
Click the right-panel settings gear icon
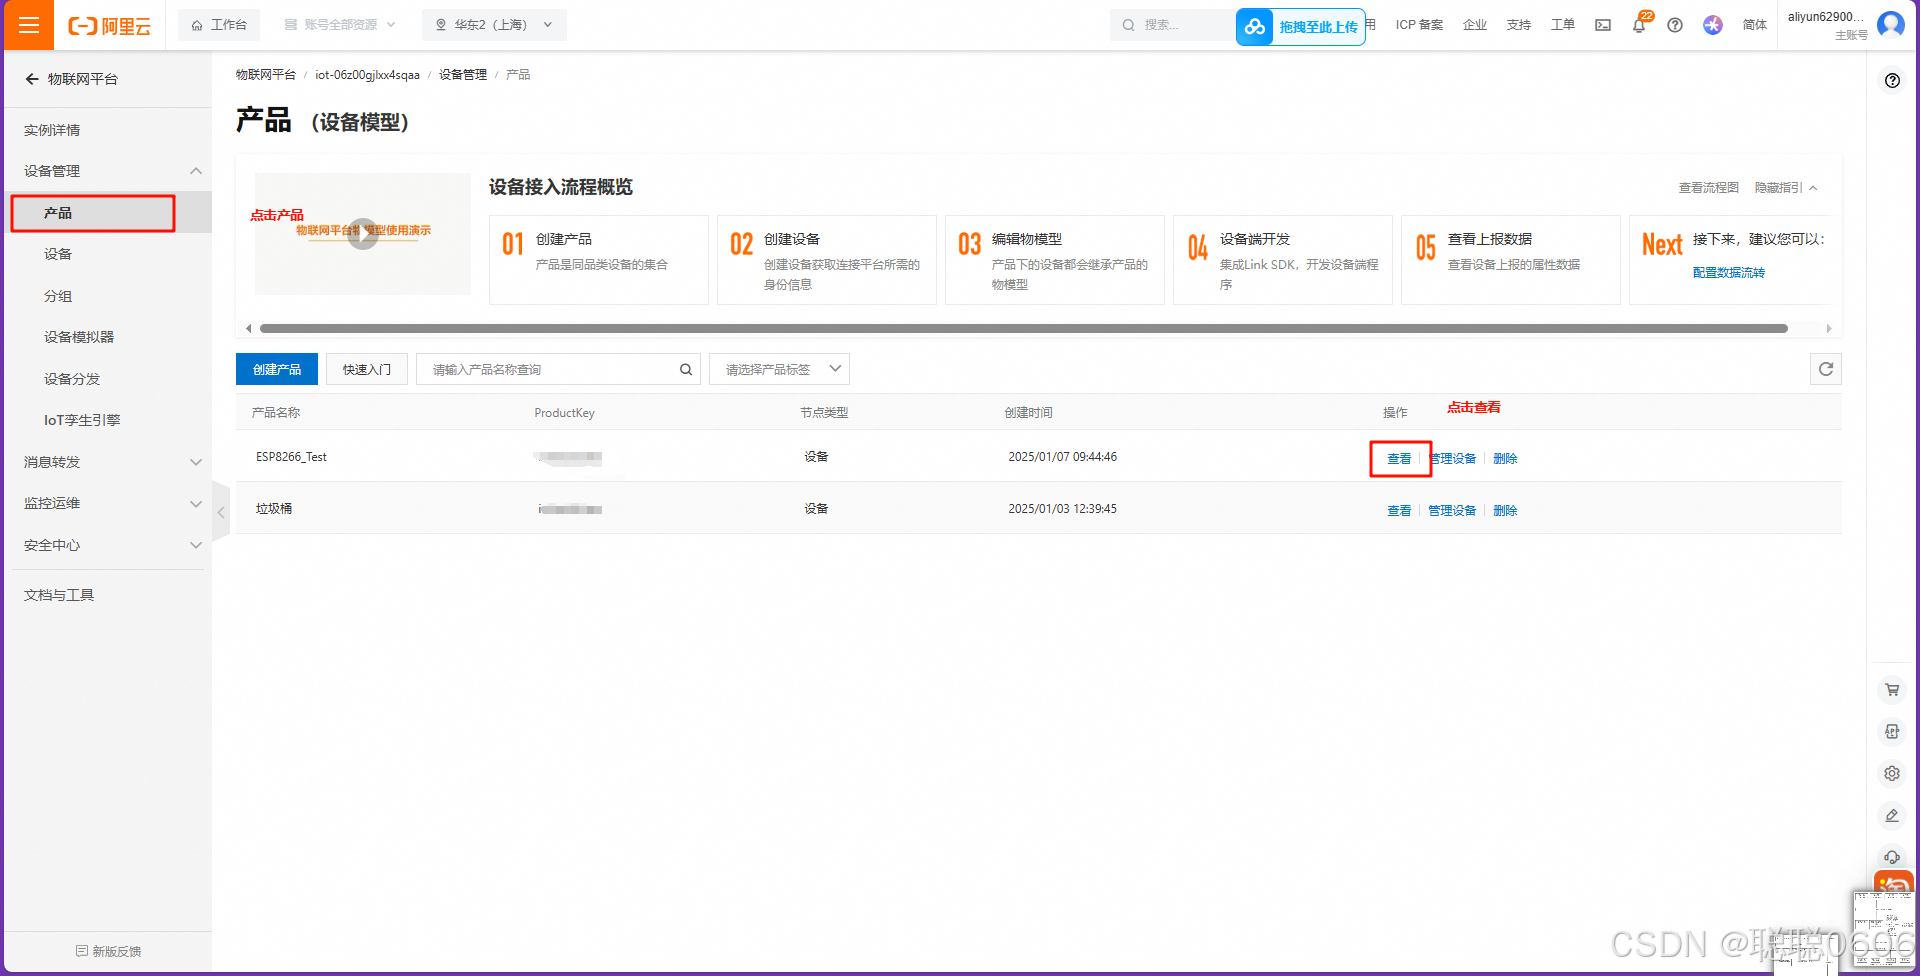[x=1892, y=773]
